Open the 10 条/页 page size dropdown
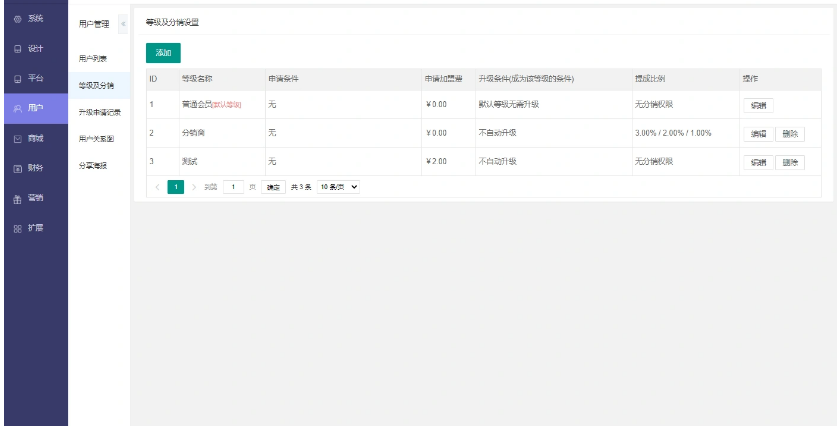Screen dimensions: 839x426 pyautogui.click(x=338, y=187)
